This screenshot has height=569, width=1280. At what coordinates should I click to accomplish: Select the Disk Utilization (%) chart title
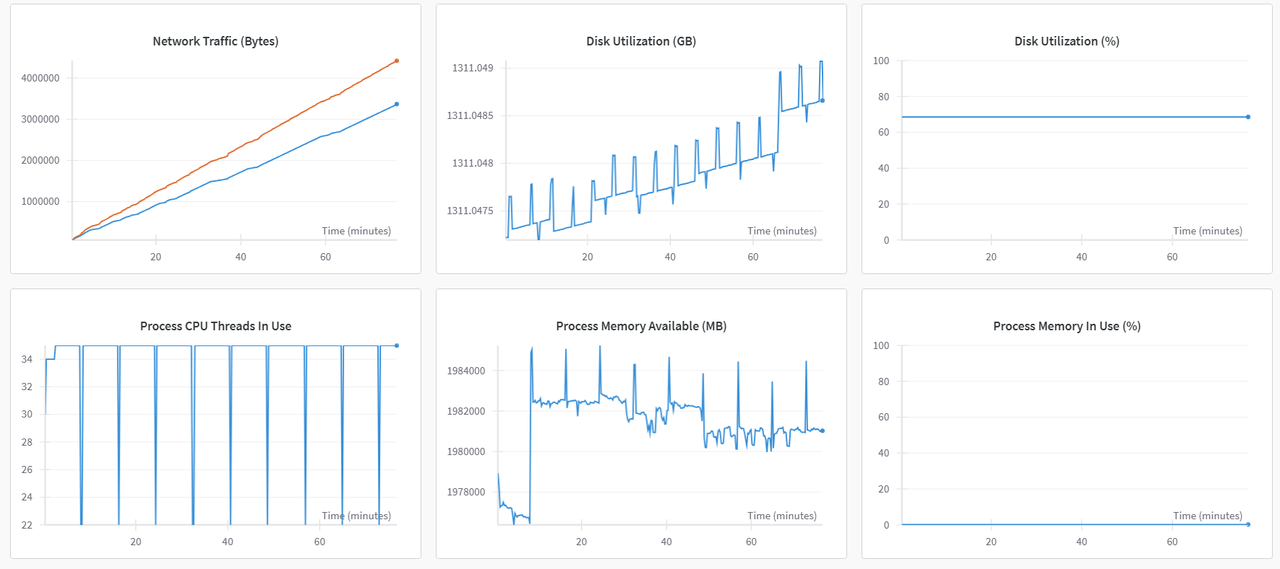[x=1066, y=42]
